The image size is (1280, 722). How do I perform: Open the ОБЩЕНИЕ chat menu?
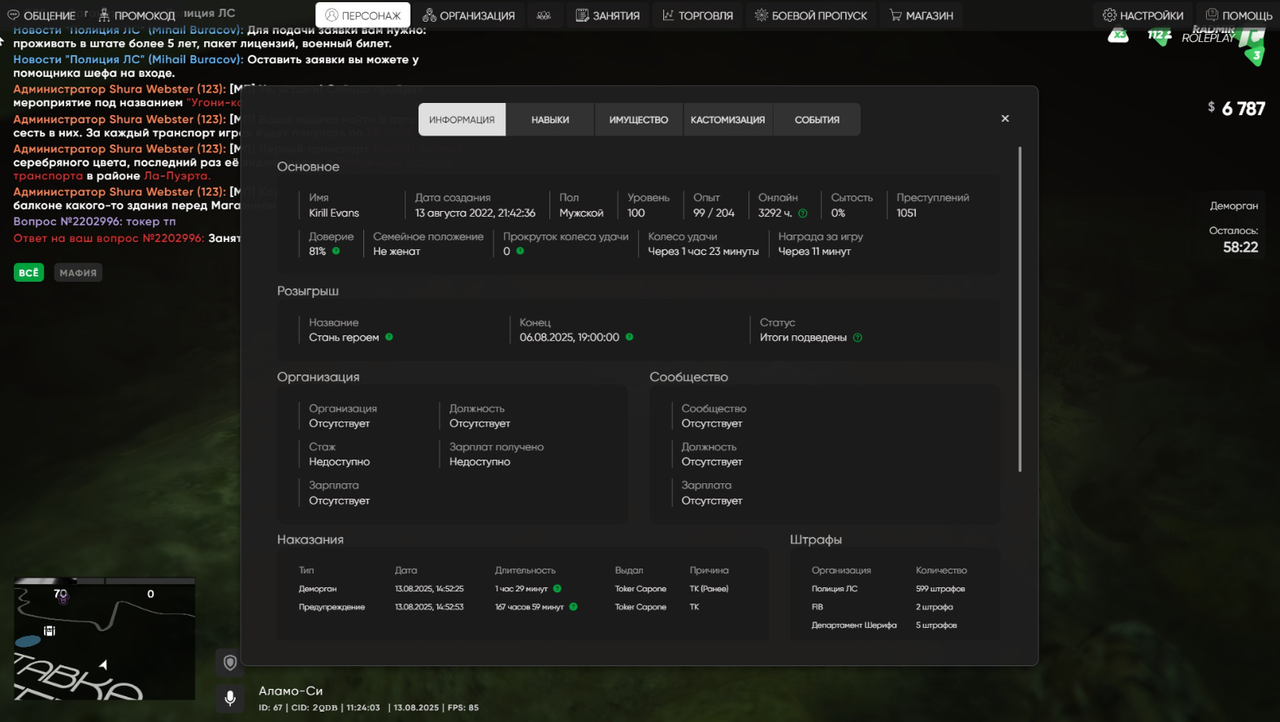coord(42,15)
